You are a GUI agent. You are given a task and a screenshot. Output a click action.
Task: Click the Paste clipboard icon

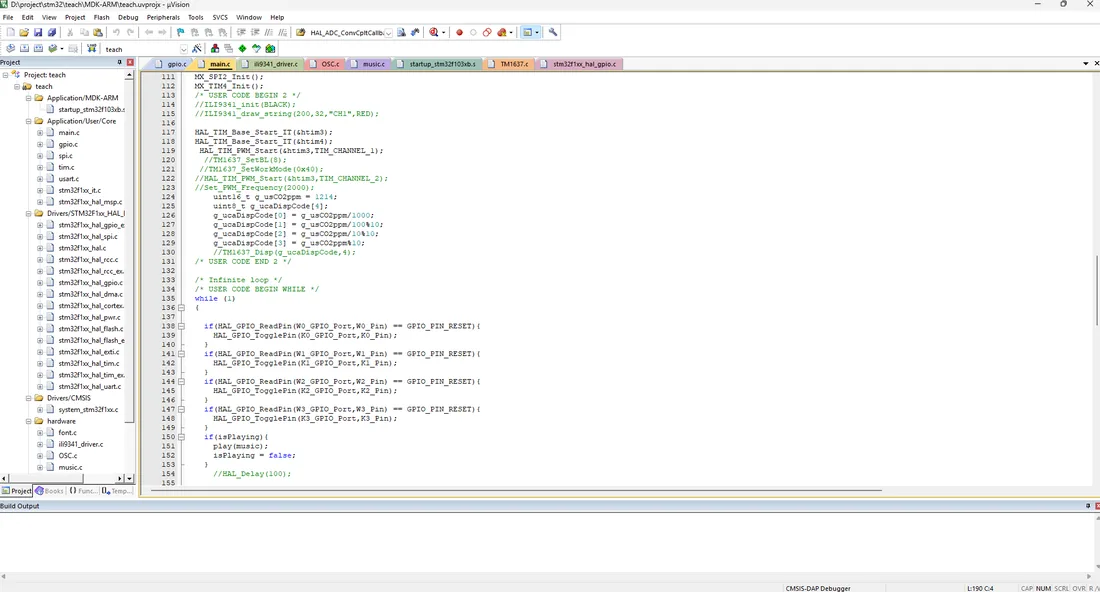(x=98, y=32)
